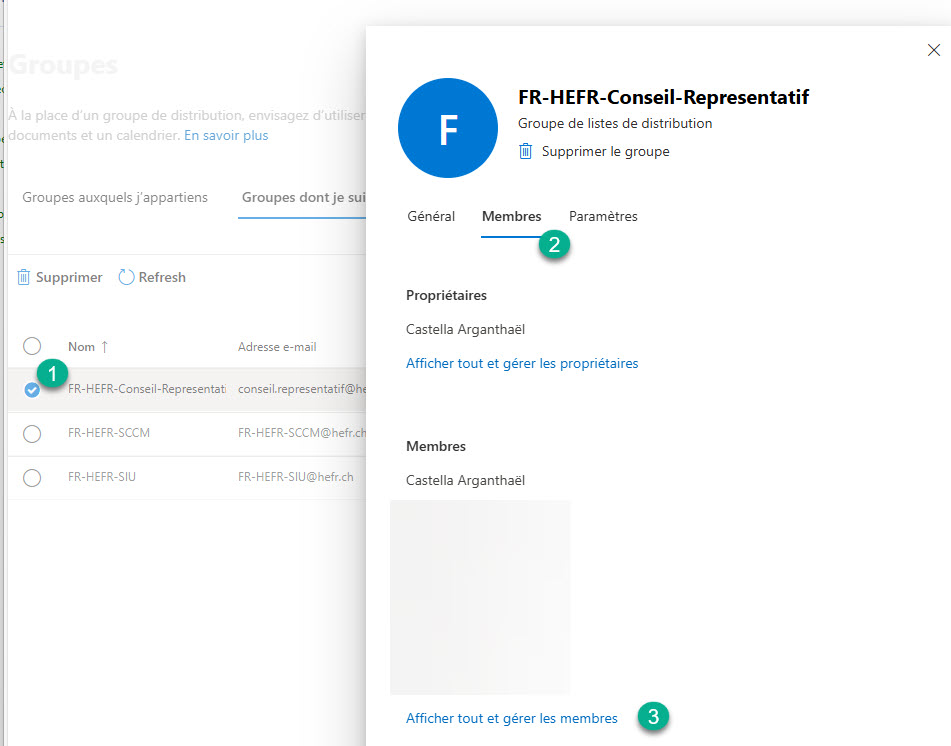Click Afficher tout et gérer les propriétaires
Screen dimensions: 951x746
pyautogui.click(x=522, y=363)
